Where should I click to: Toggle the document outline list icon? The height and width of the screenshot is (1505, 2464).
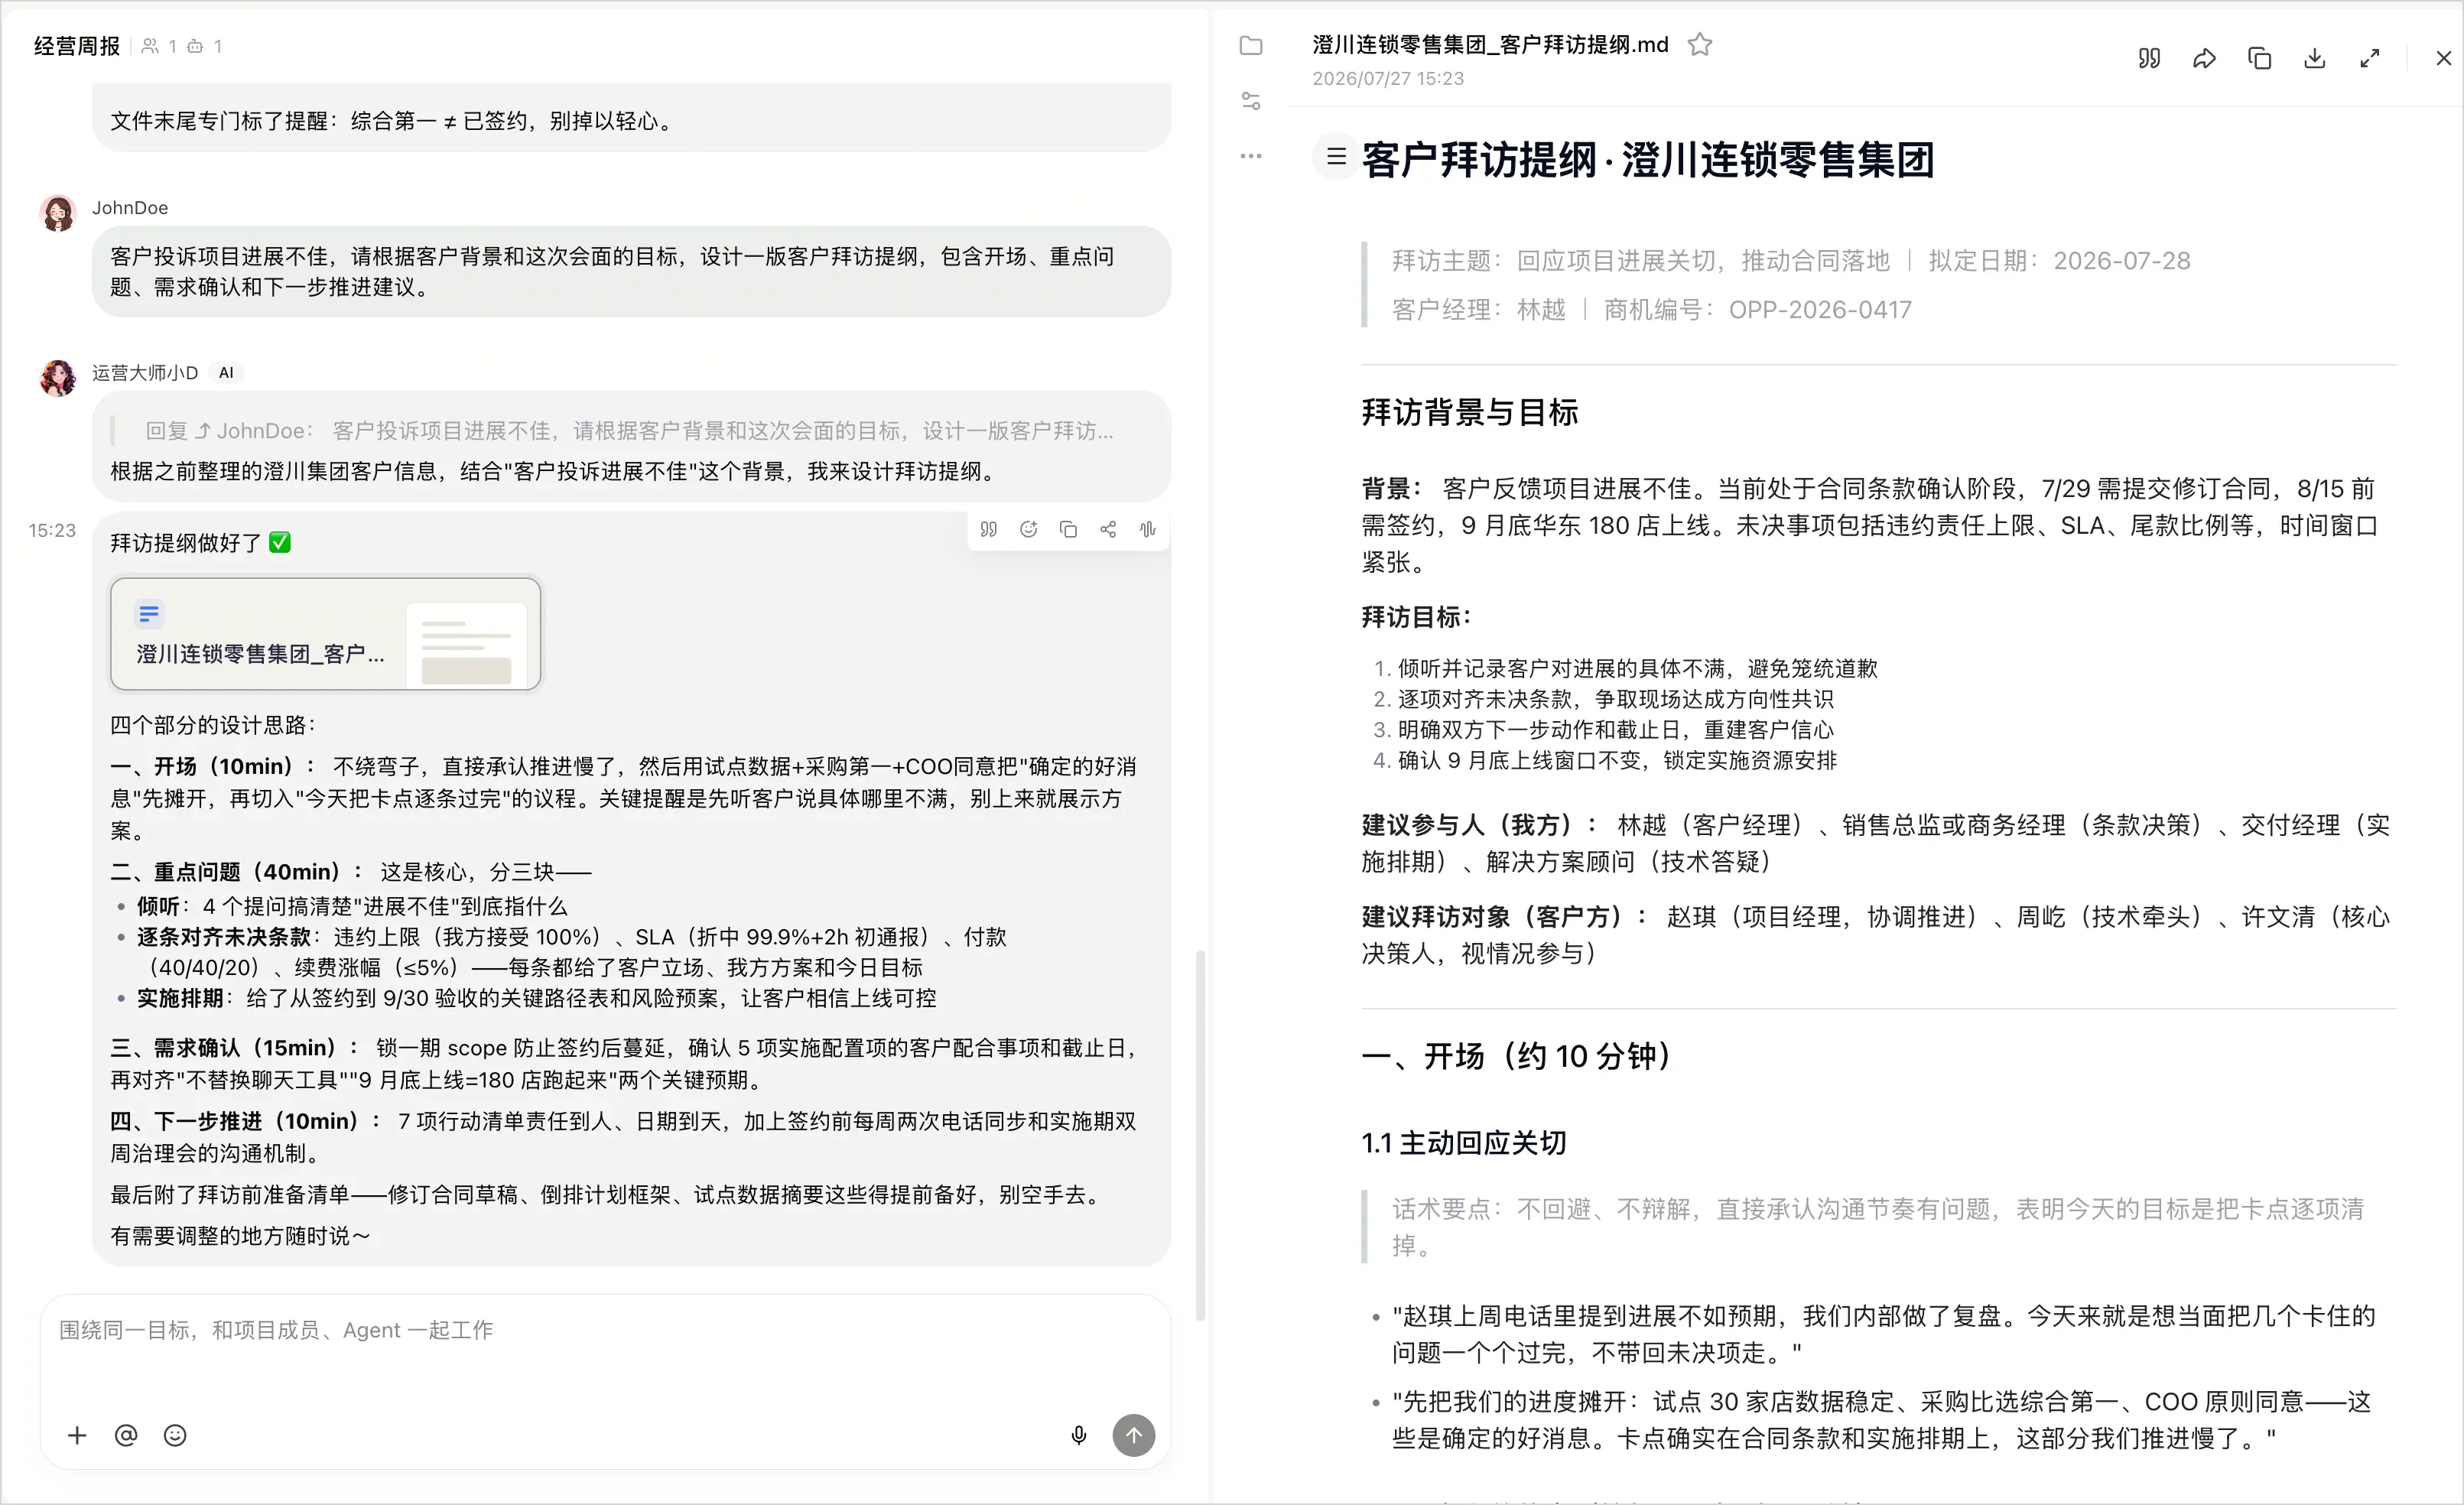pos(1336,156)
